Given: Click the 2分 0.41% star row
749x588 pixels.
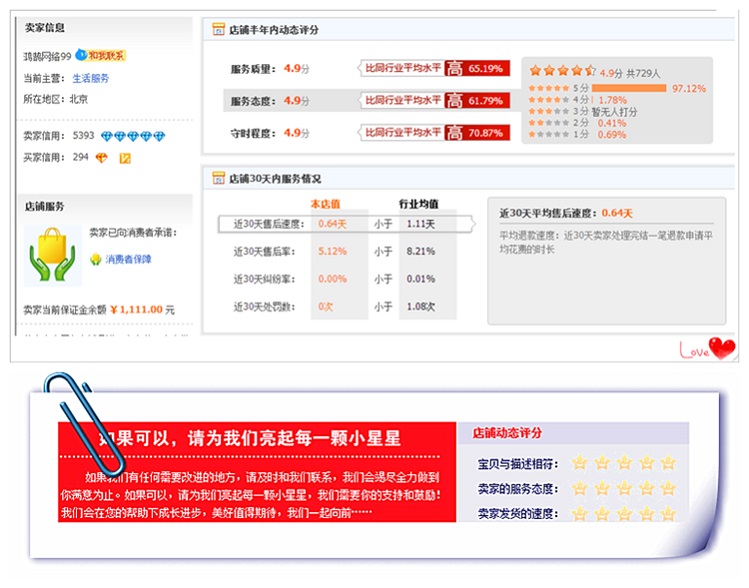Looking at the screenshot, I should click(x=577, y=123).
